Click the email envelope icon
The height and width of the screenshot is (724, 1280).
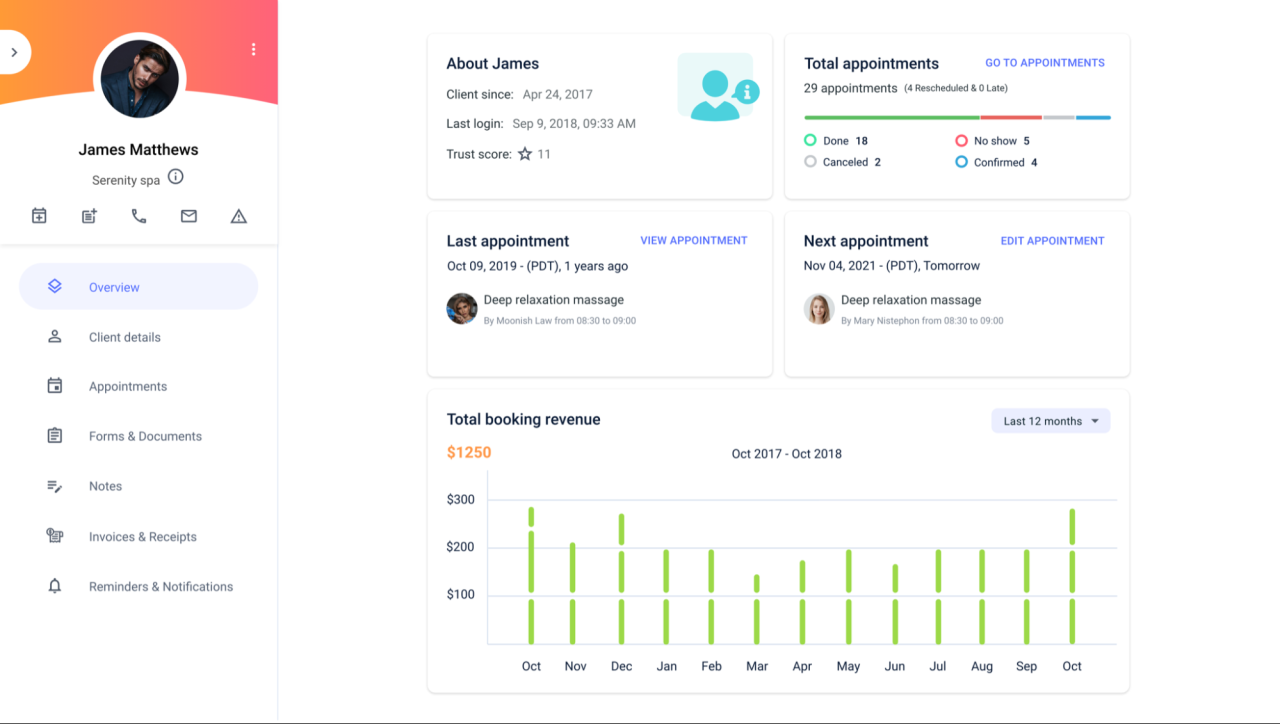189,216
